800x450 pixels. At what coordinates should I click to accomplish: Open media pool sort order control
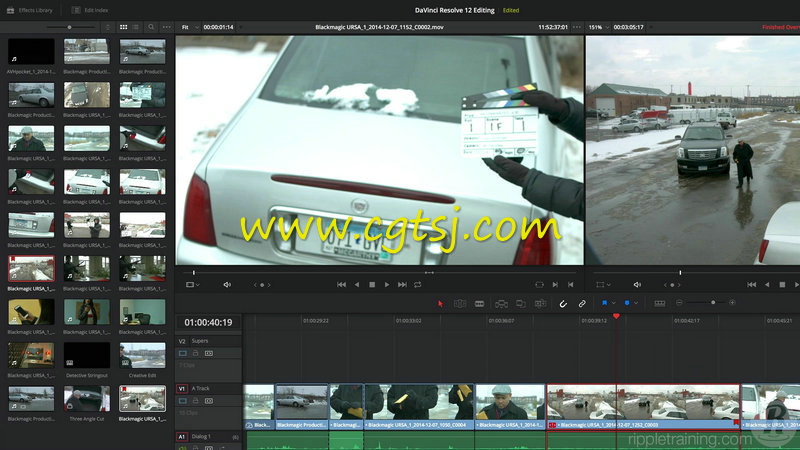[108, 27]
